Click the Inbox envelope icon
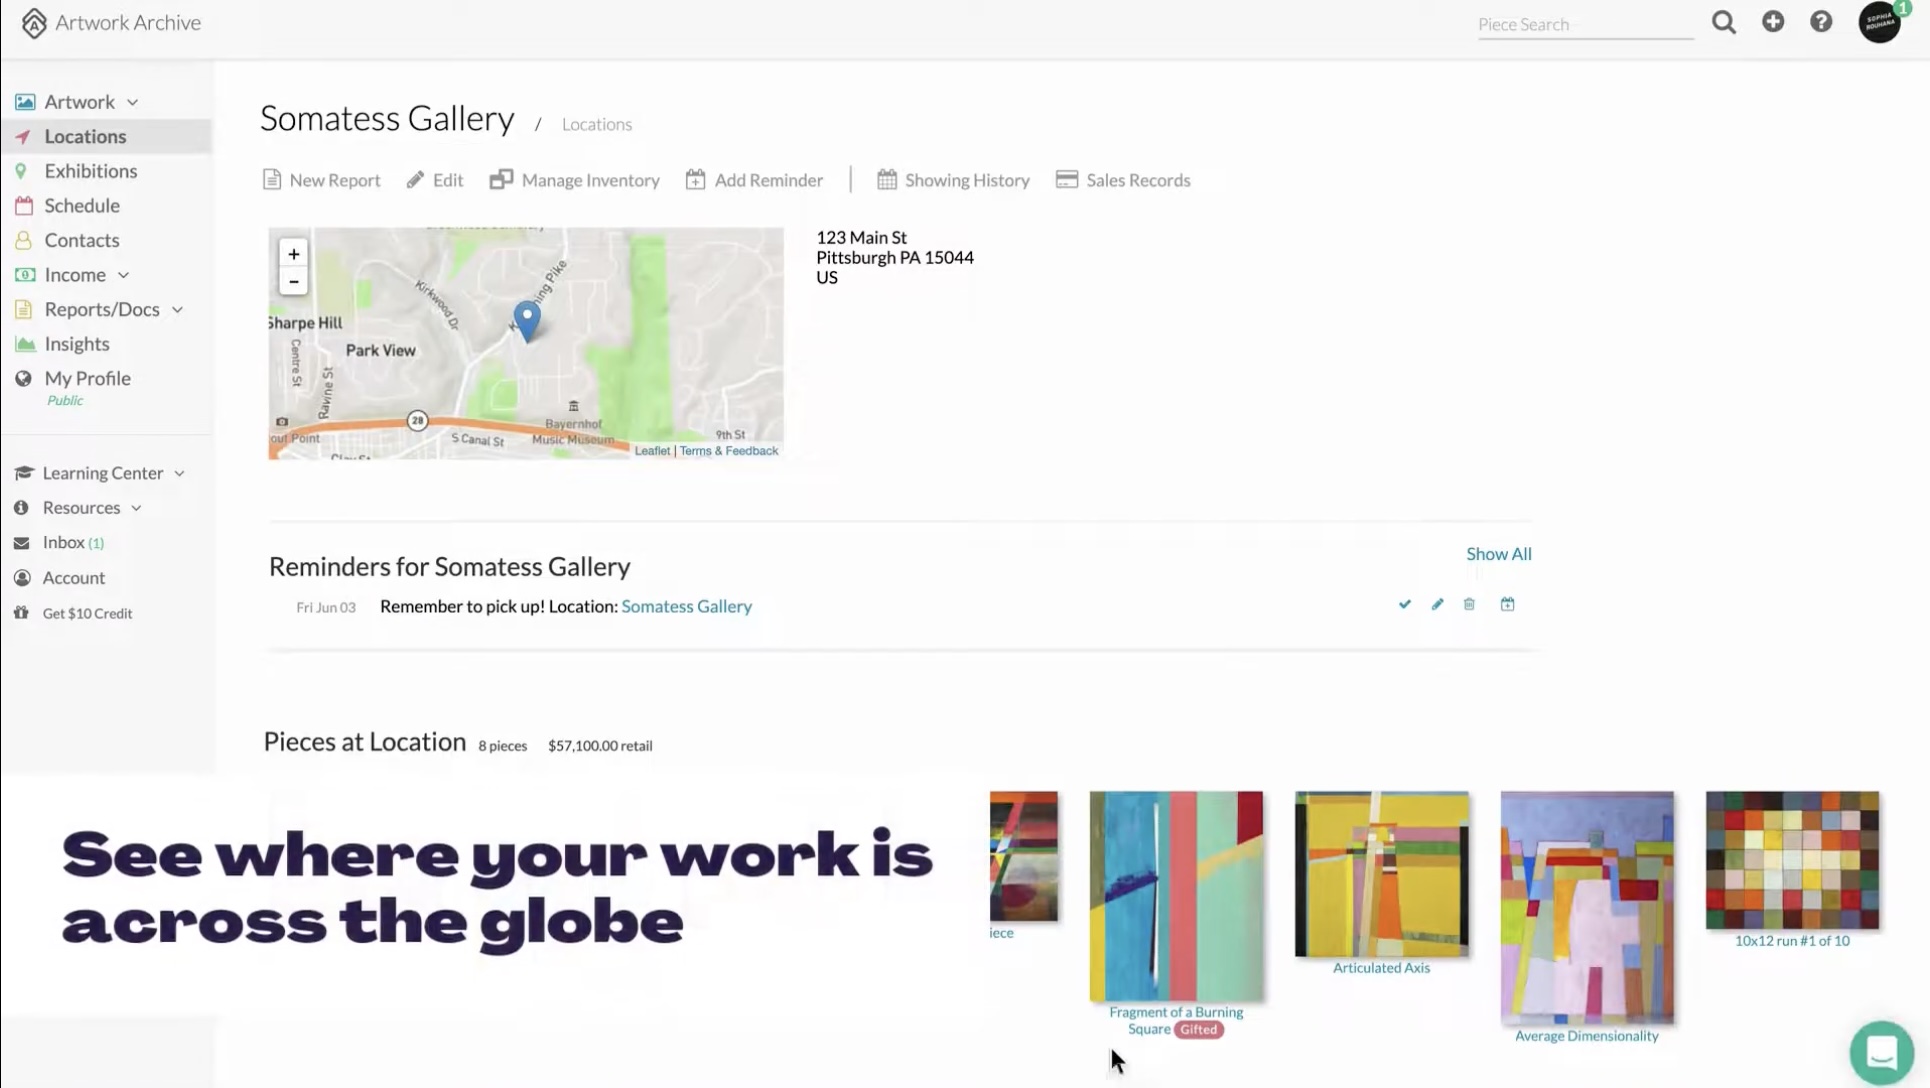 pyautogui.click(x=21, y=543)
